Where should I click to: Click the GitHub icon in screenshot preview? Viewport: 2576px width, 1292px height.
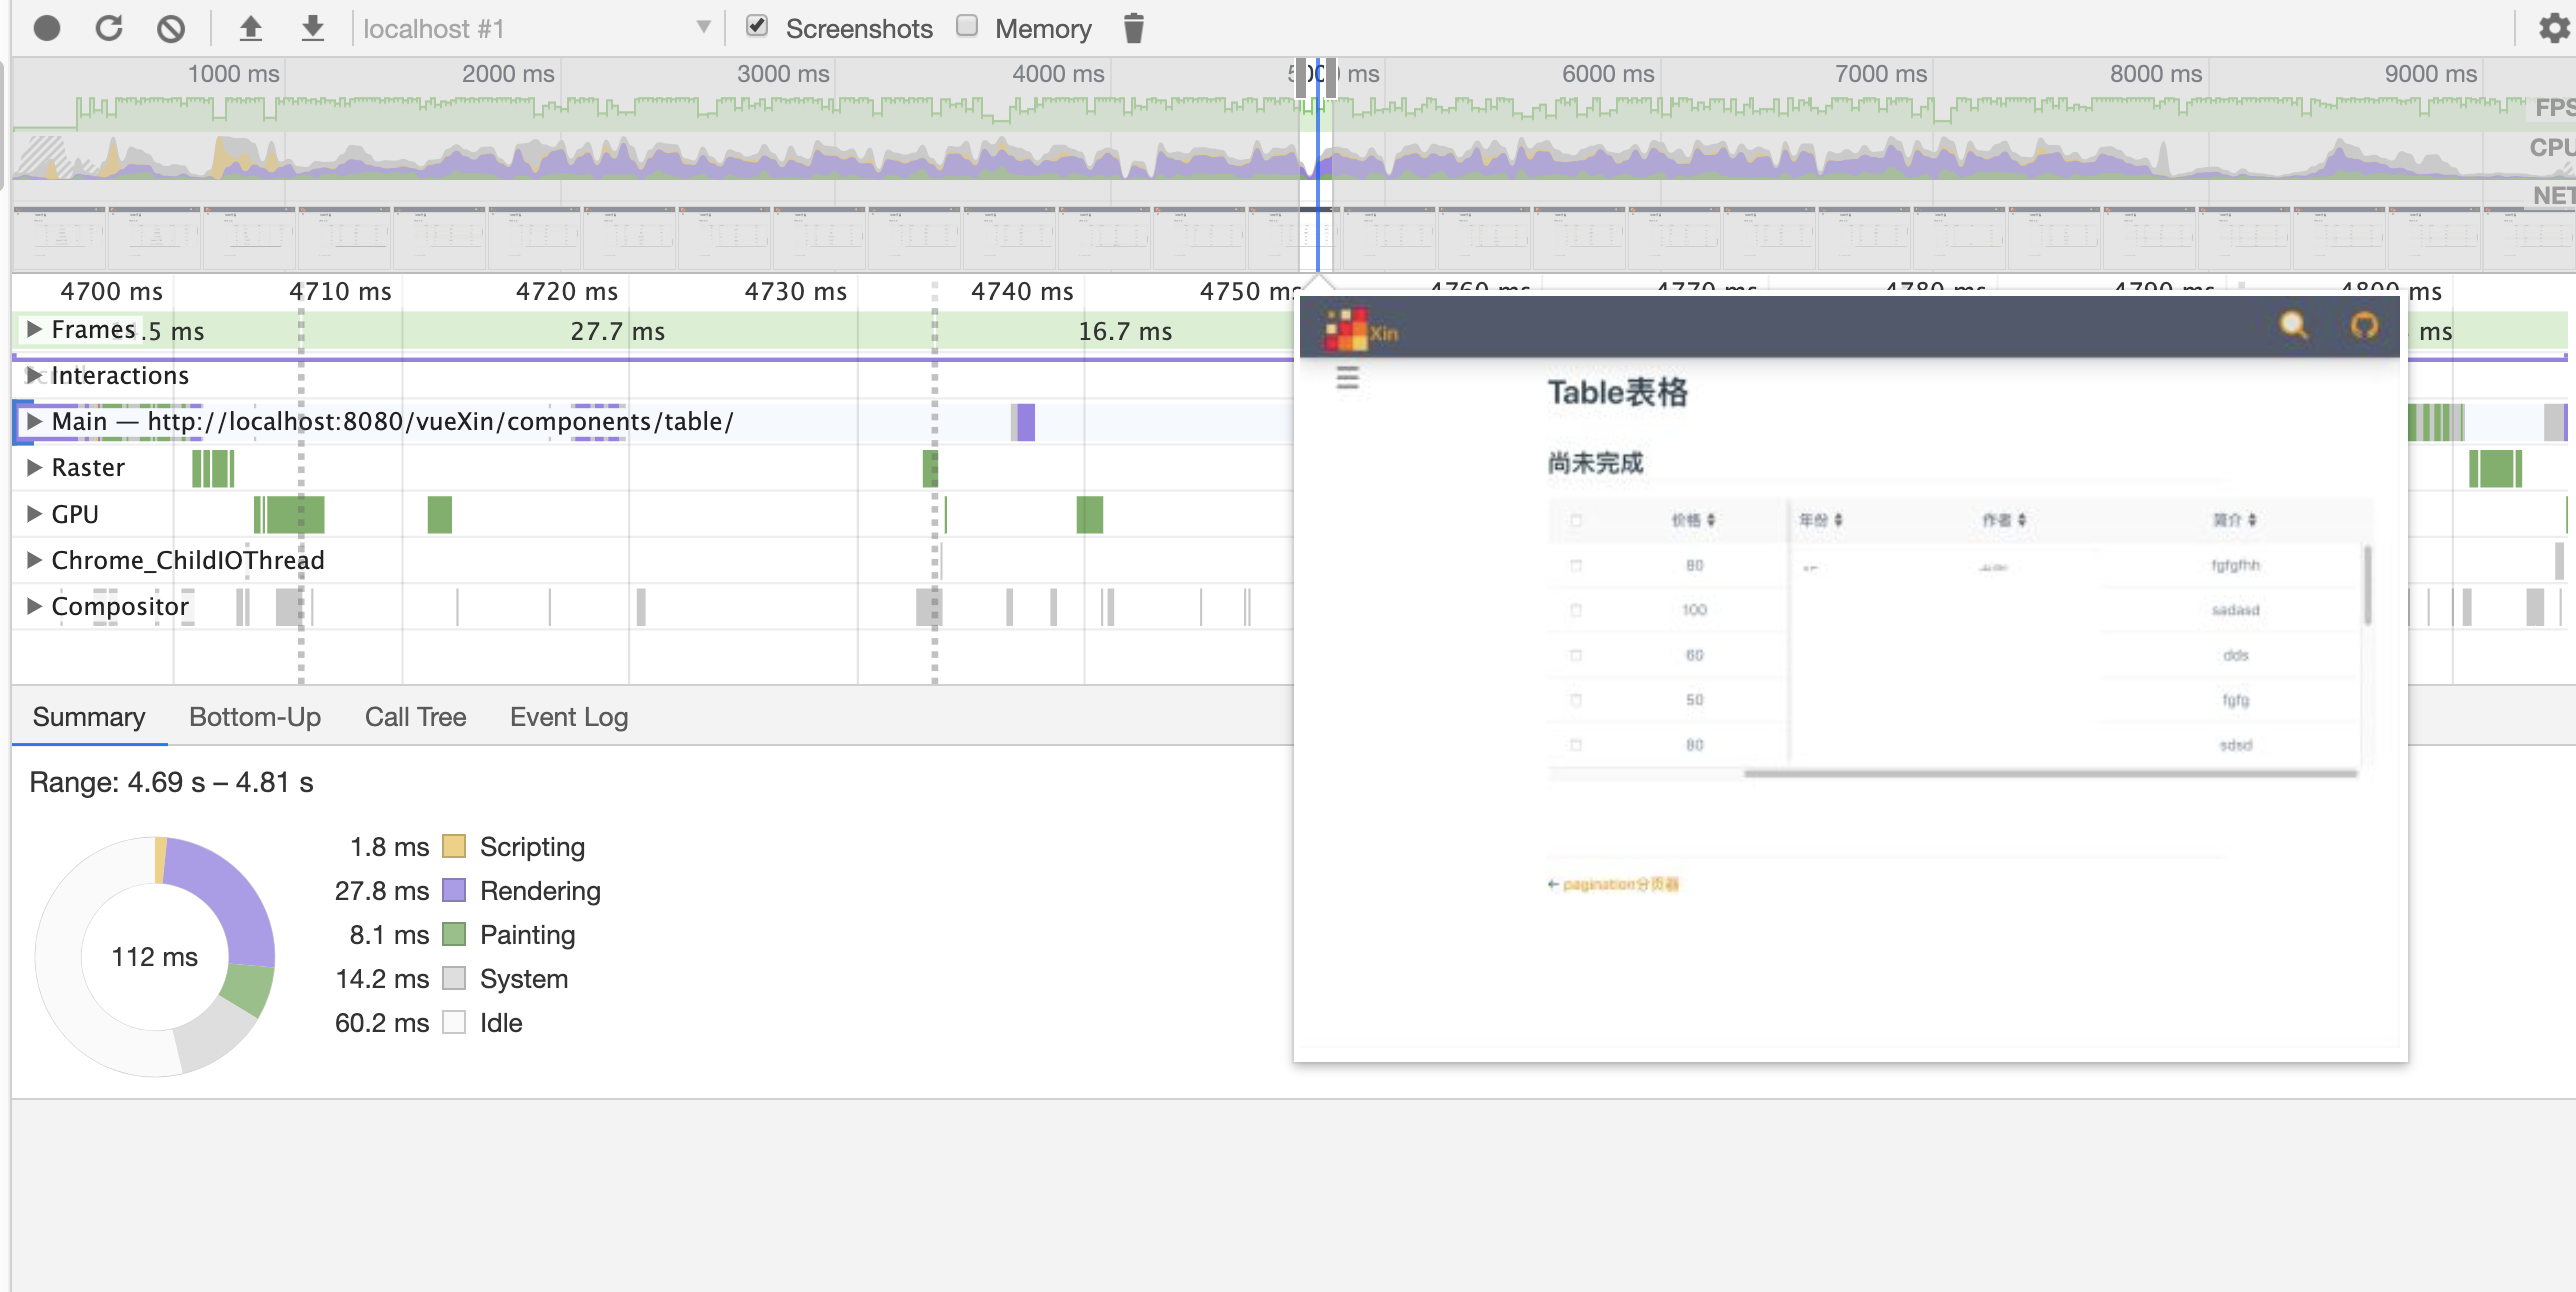(2364, 325)
